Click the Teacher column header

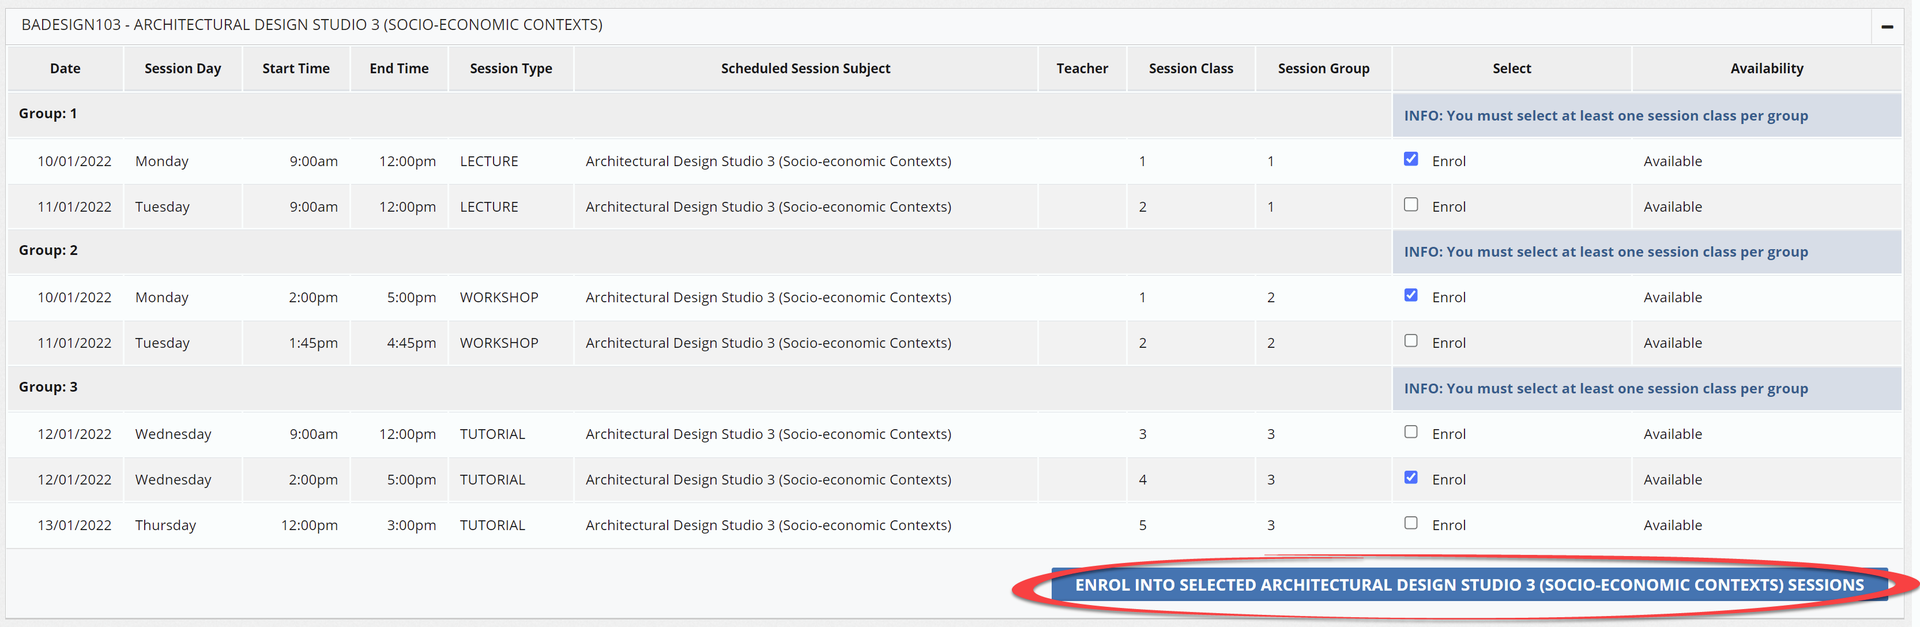pos(1082,69)
